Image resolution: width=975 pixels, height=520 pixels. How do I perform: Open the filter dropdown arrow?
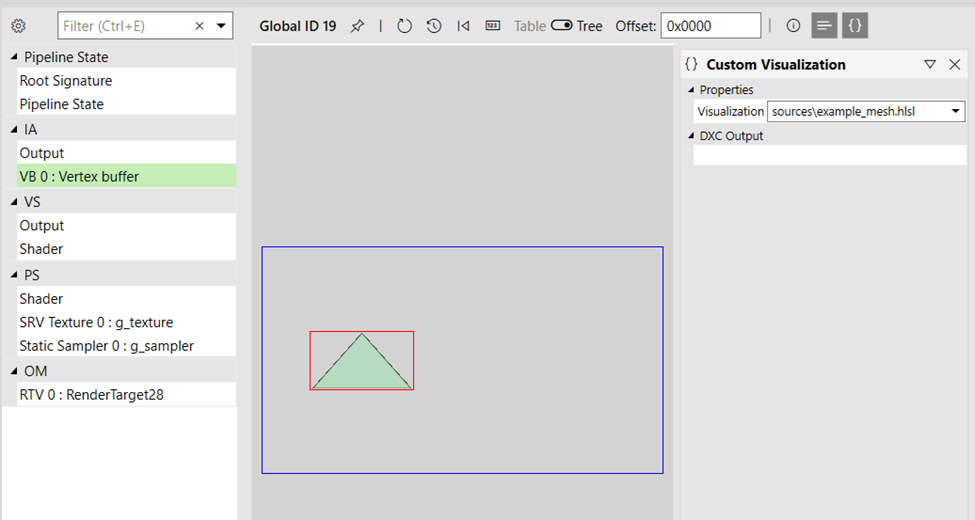point(221,26)
